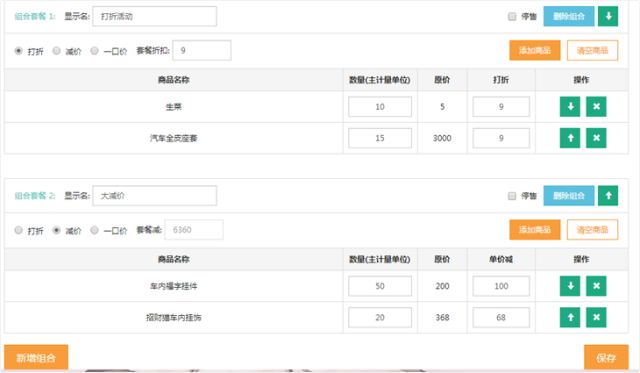Edit quantity field for 汽车全皮座套
This screenshot has width=640, height=373.
click(x=380, y=138)
